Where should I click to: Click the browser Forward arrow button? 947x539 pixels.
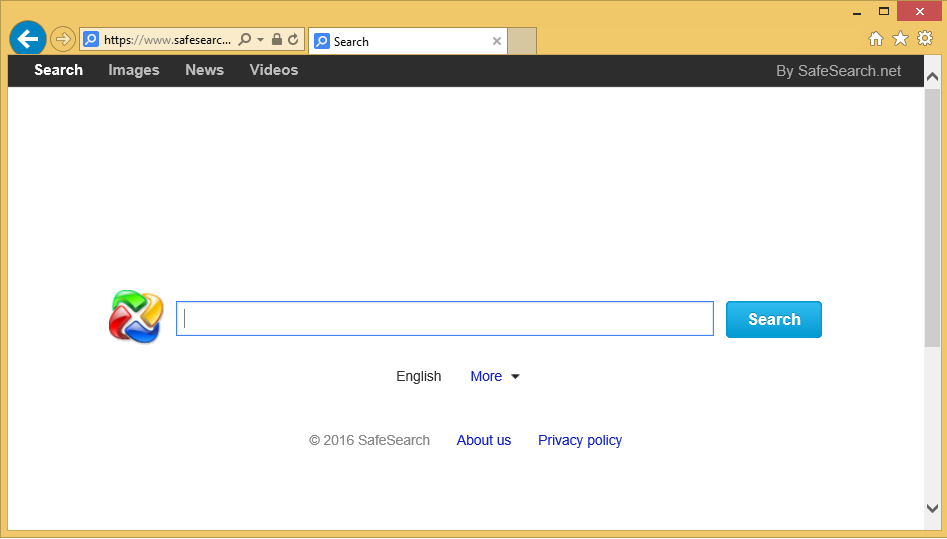click(63, 40)
